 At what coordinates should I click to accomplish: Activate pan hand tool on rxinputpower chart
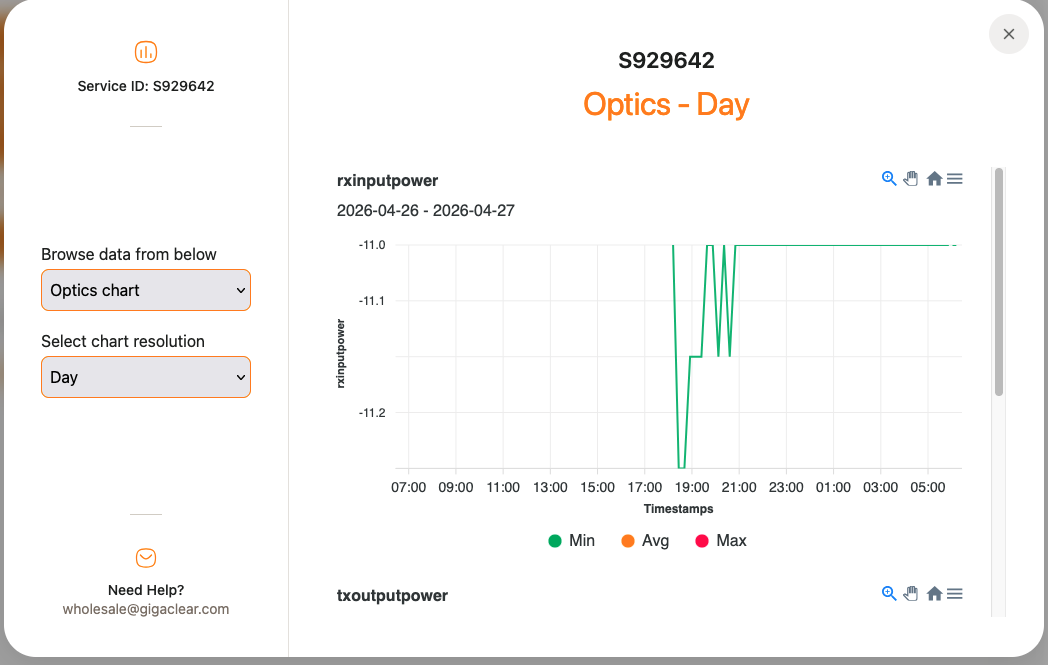coord(910,178)
